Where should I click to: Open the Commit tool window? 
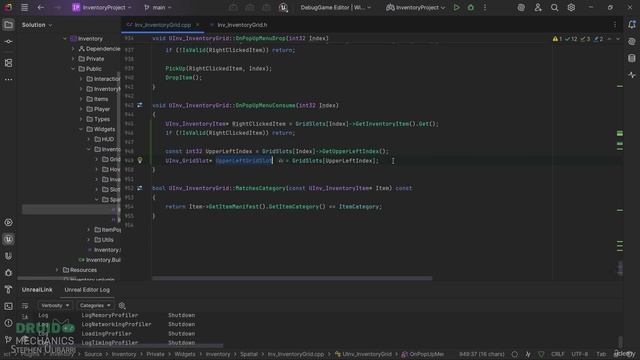pyautogui.click(x=8, y=42)
